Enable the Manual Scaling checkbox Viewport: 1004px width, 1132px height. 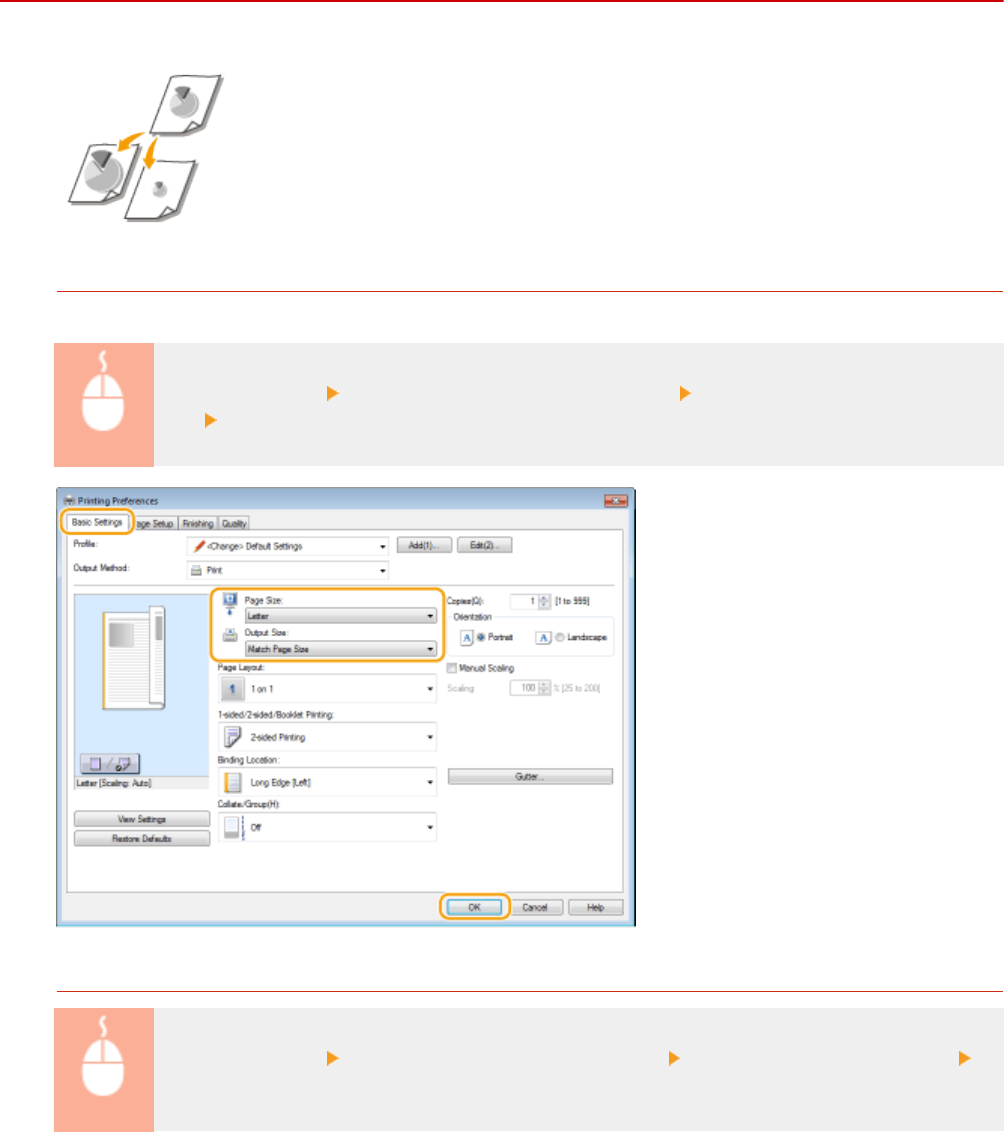point(452,668)
